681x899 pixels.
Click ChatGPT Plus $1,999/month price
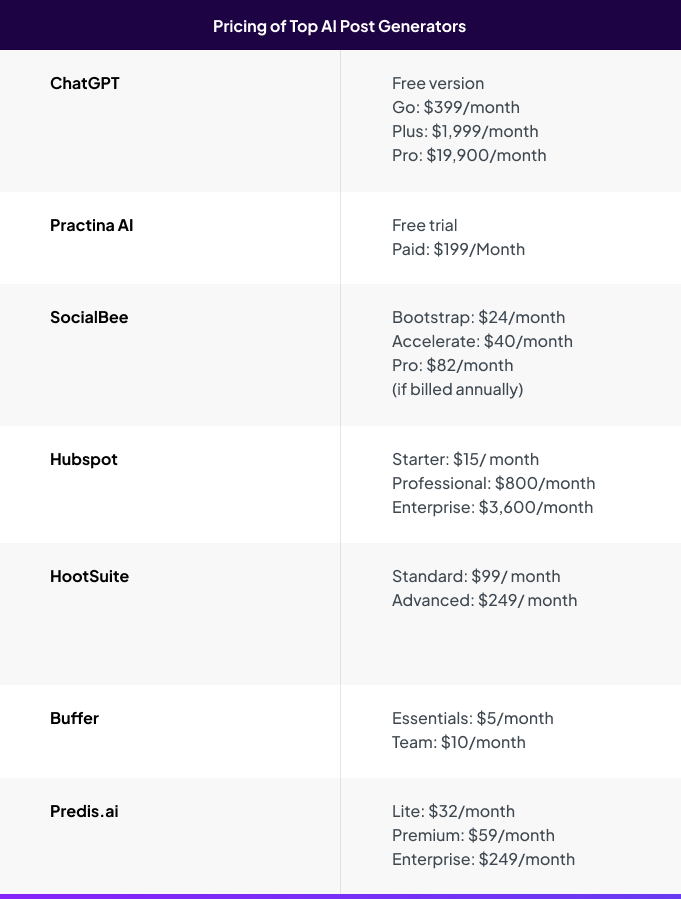click(x=465, y=132)
